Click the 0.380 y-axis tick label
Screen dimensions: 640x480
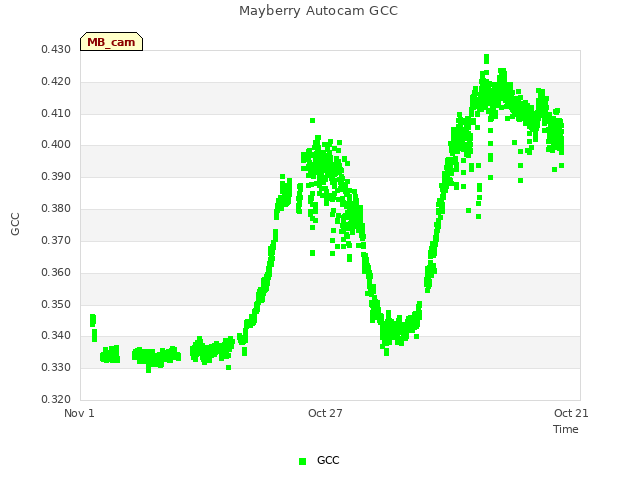56,208
